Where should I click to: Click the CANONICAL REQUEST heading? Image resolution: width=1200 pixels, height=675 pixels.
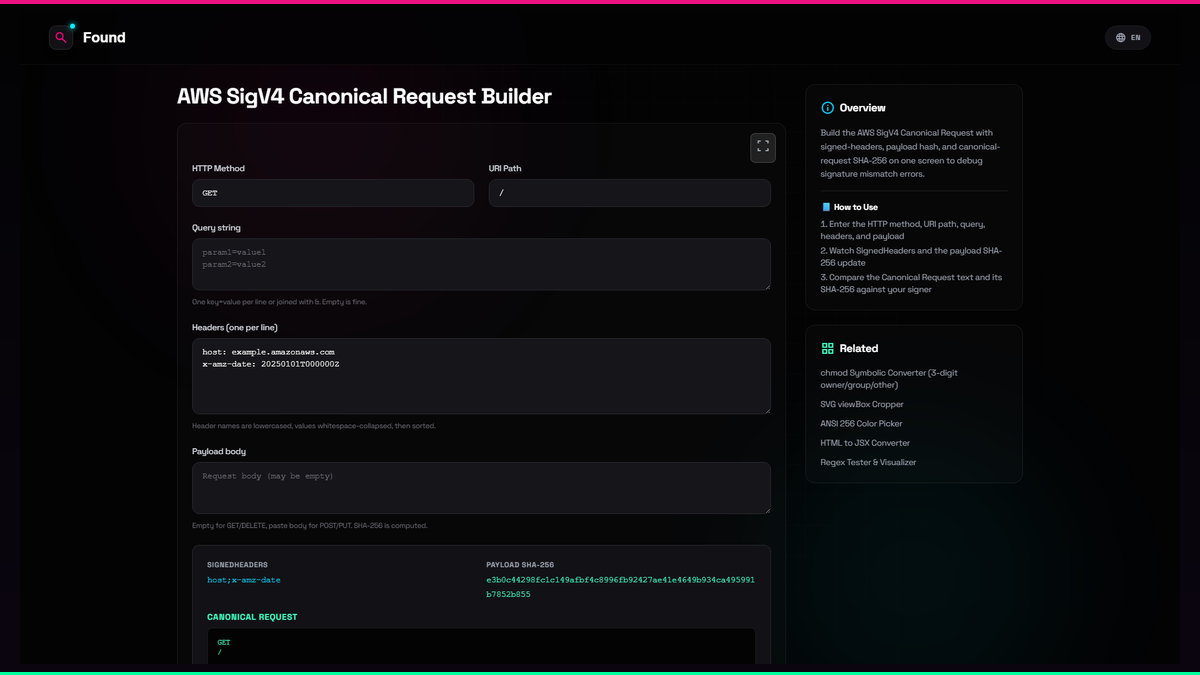pyautogui.click(x=252, y=617)
